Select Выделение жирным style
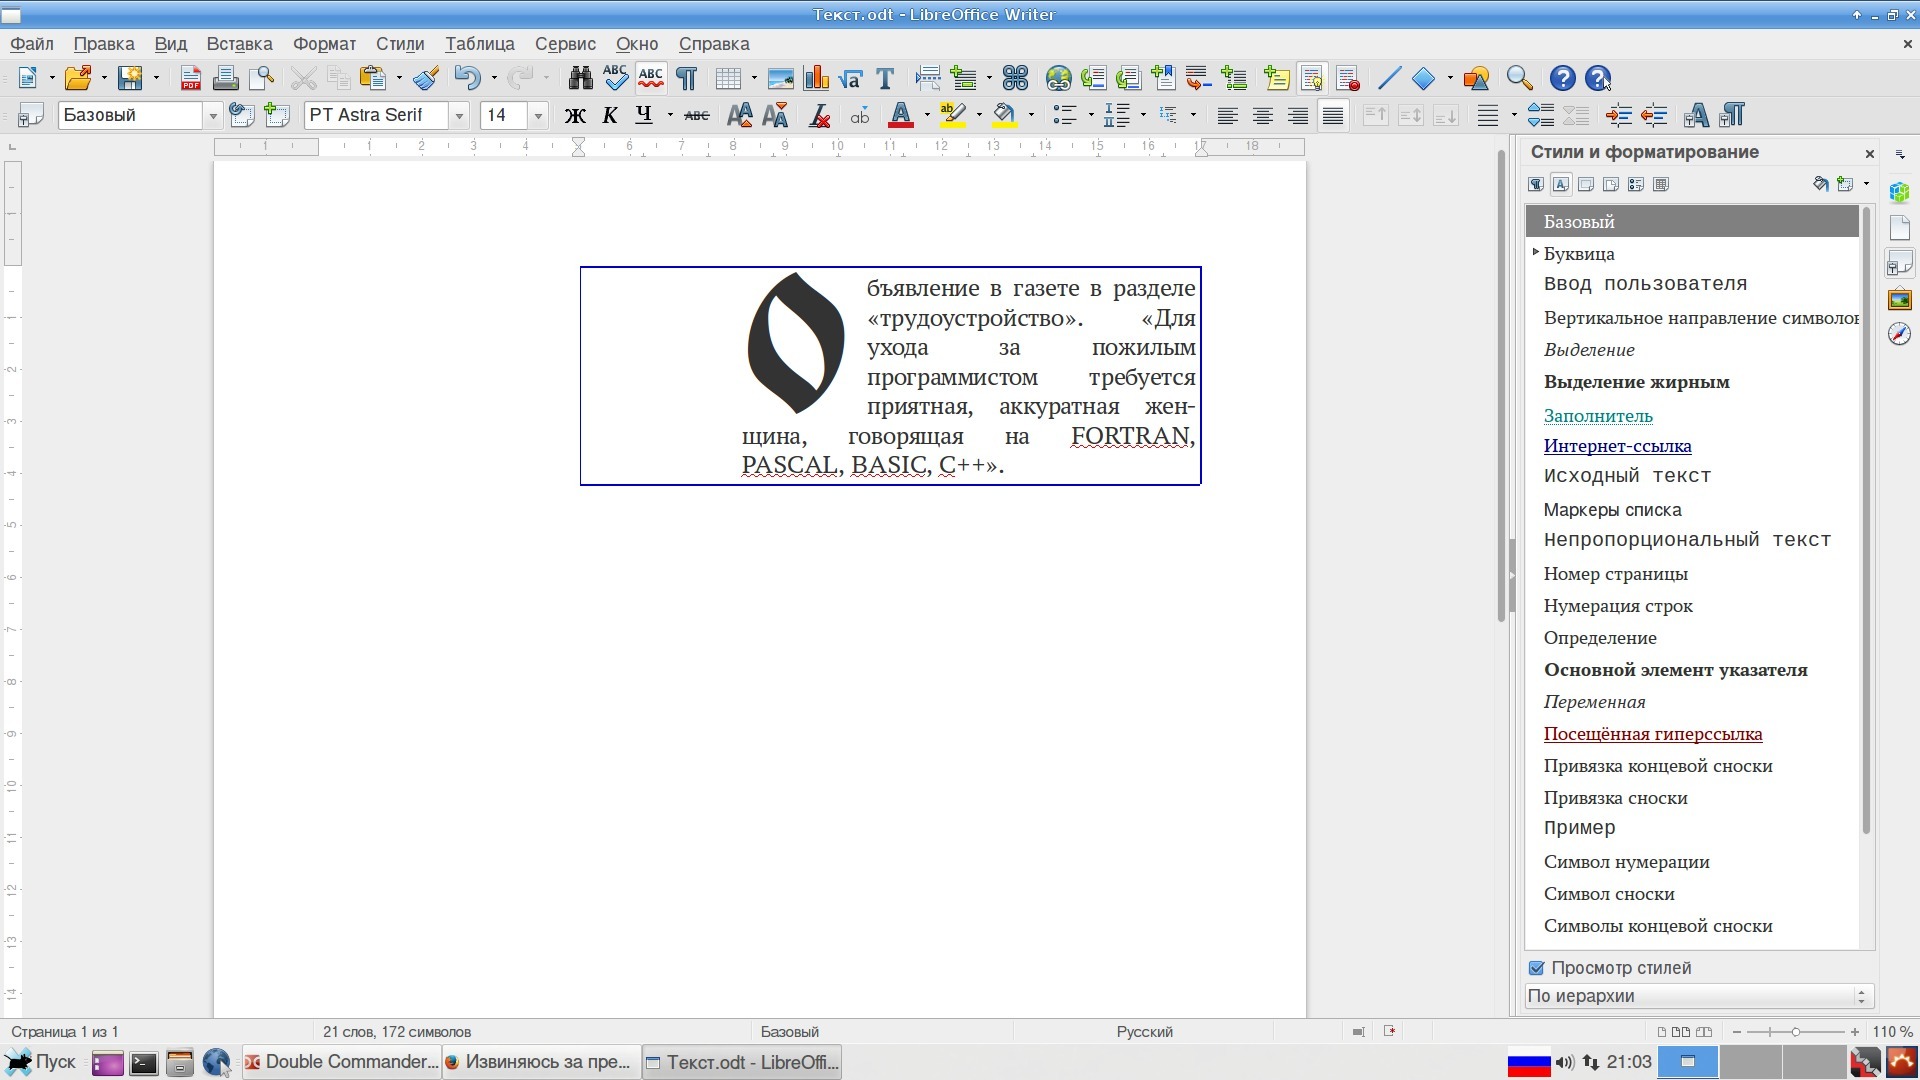This screenshot has width=1920, height=1080. point(1636,382)
